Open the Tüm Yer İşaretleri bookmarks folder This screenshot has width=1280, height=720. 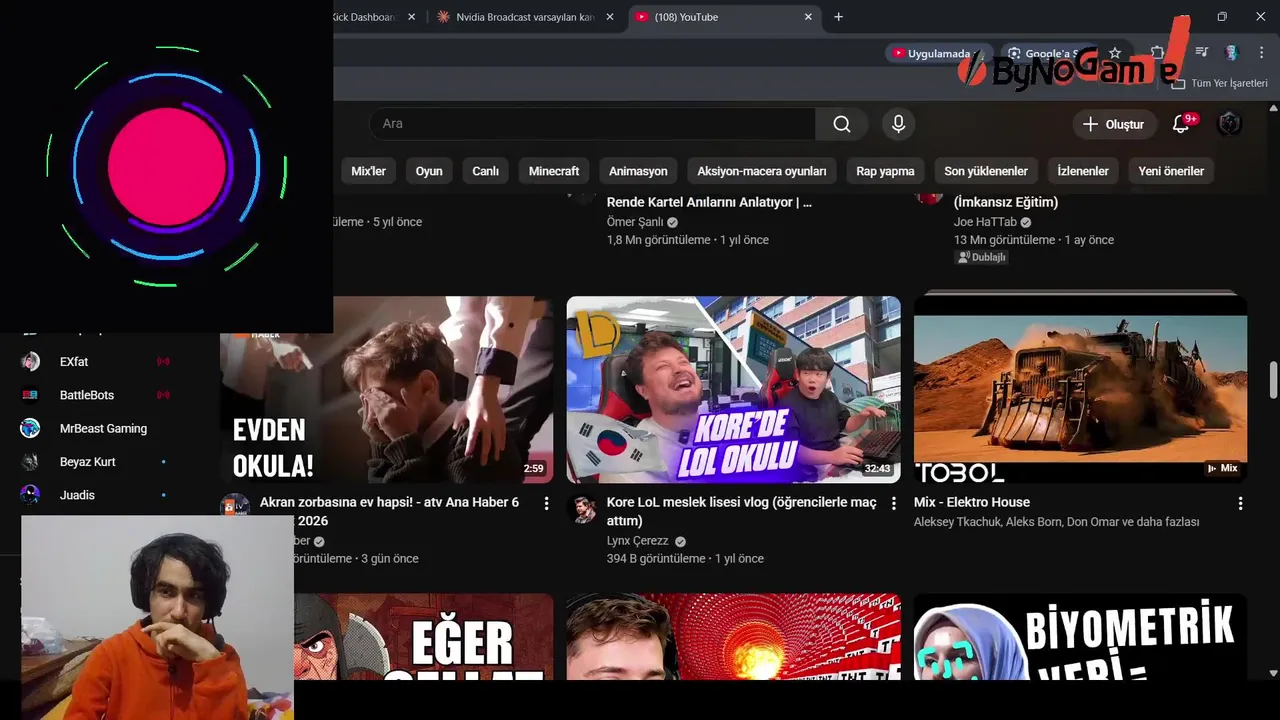pyautogui.click(x=1220, y=83)
